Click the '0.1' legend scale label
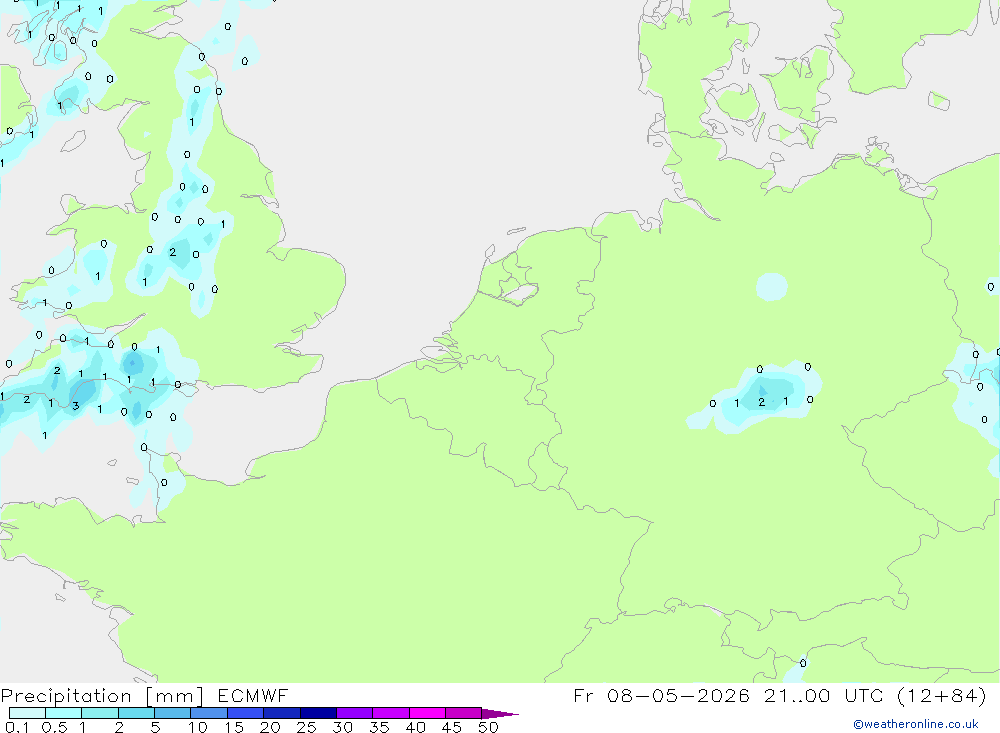The image size is (1000, 733). [x=16, y=727]
